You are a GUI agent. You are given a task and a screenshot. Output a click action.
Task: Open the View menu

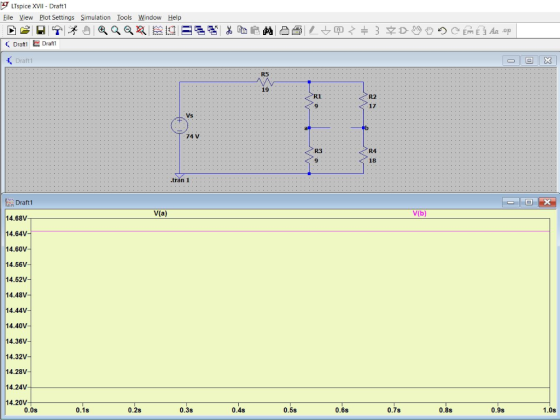click(26, 17)
